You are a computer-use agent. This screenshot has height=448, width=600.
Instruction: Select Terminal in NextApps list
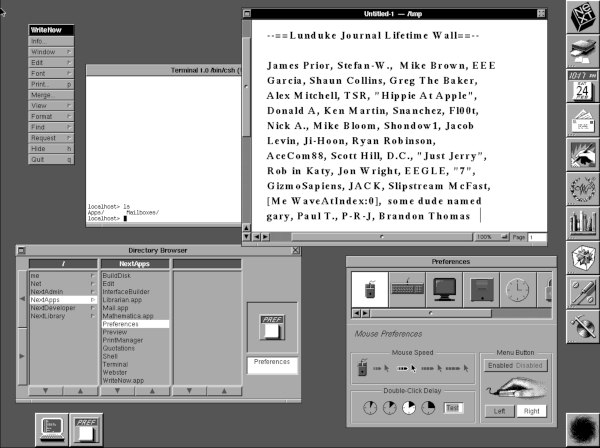(135, 365)
